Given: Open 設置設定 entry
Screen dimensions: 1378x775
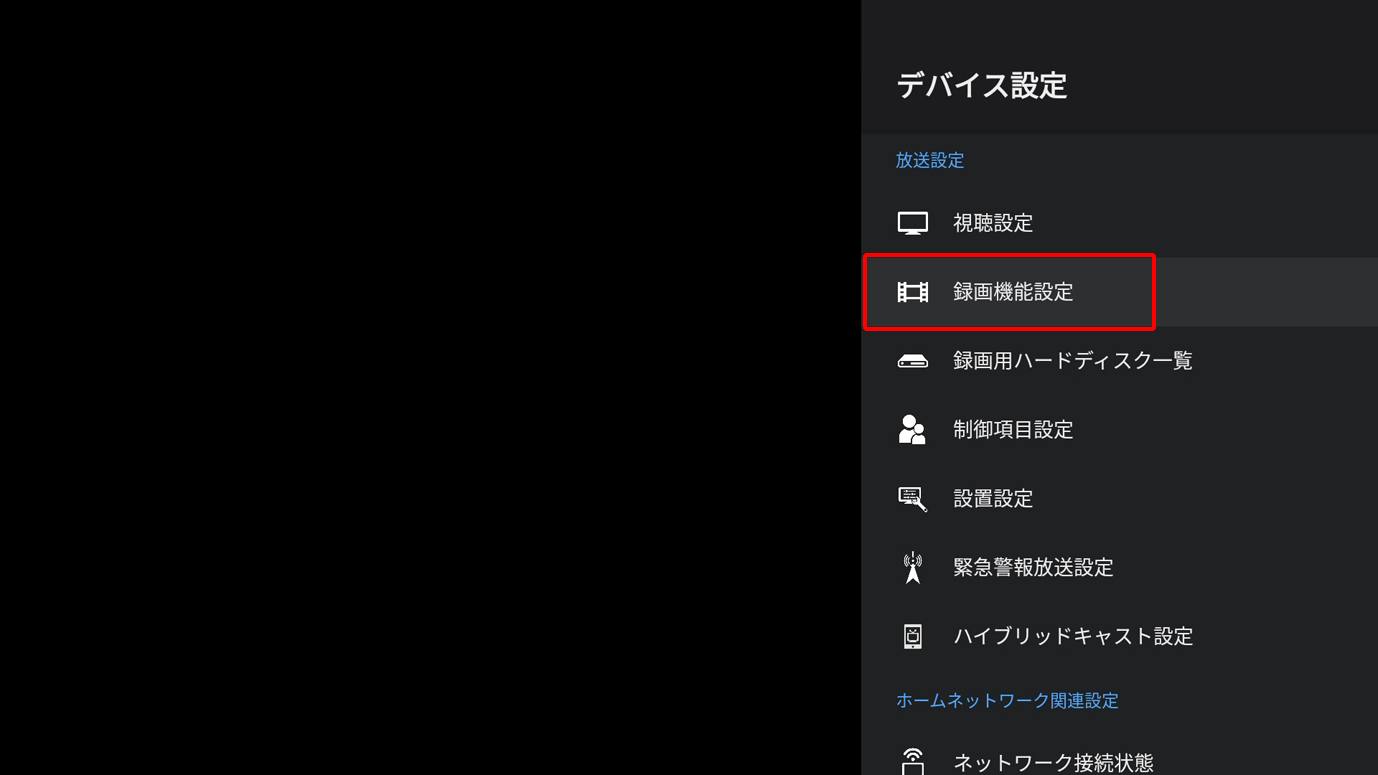Looking at the screenshot, I should click(1120, 498).
